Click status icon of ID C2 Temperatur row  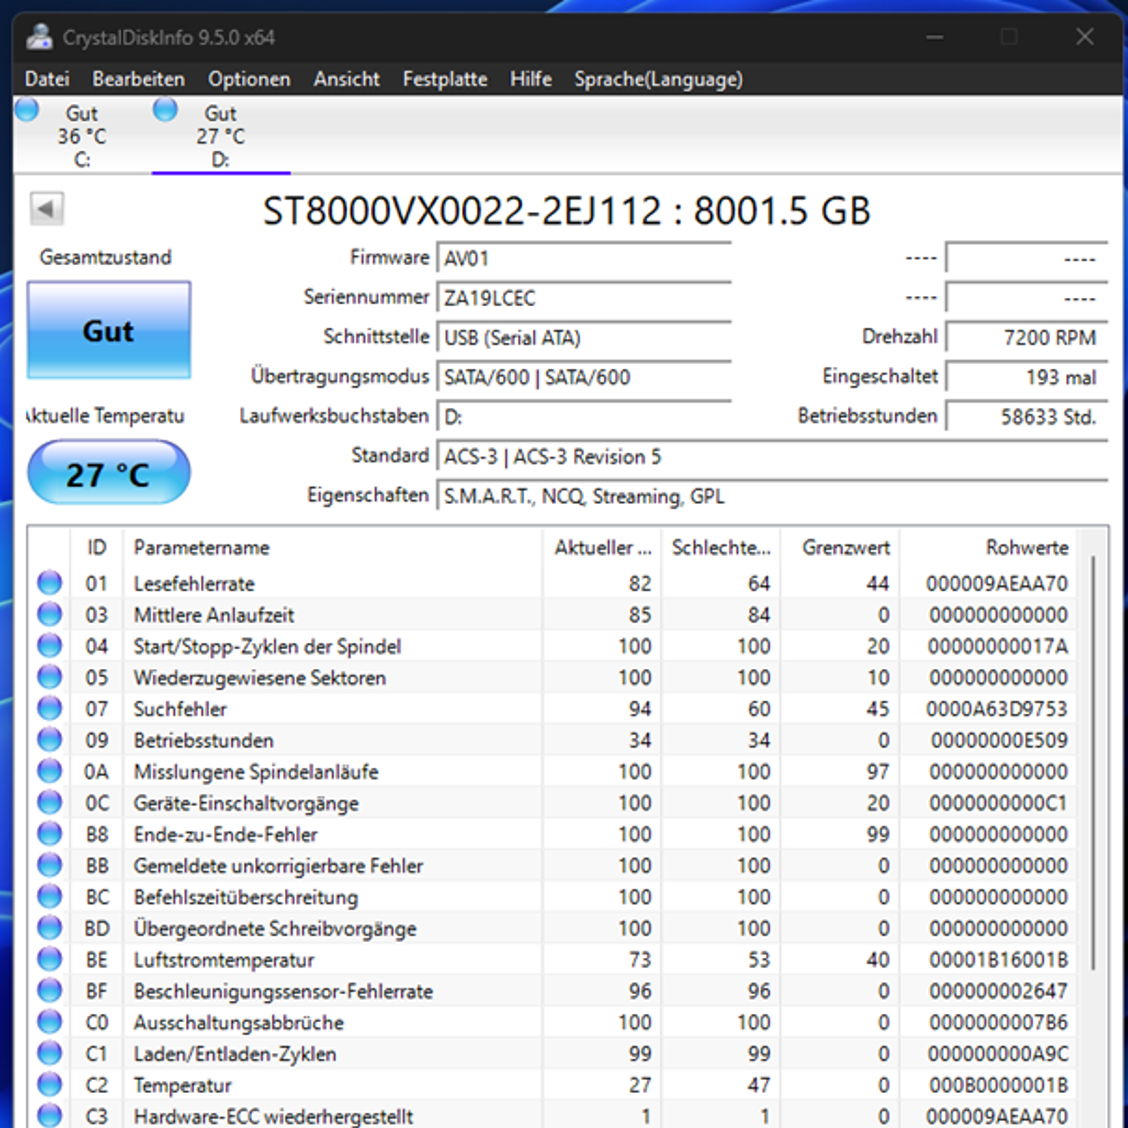(x=50, y=1085)
